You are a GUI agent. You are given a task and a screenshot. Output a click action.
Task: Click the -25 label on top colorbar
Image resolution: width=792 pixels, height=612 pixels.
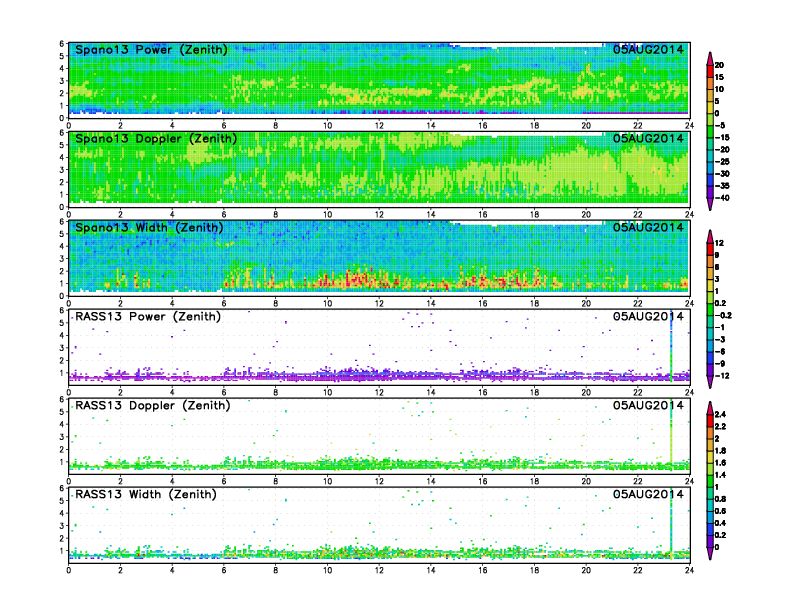[722, 162]
